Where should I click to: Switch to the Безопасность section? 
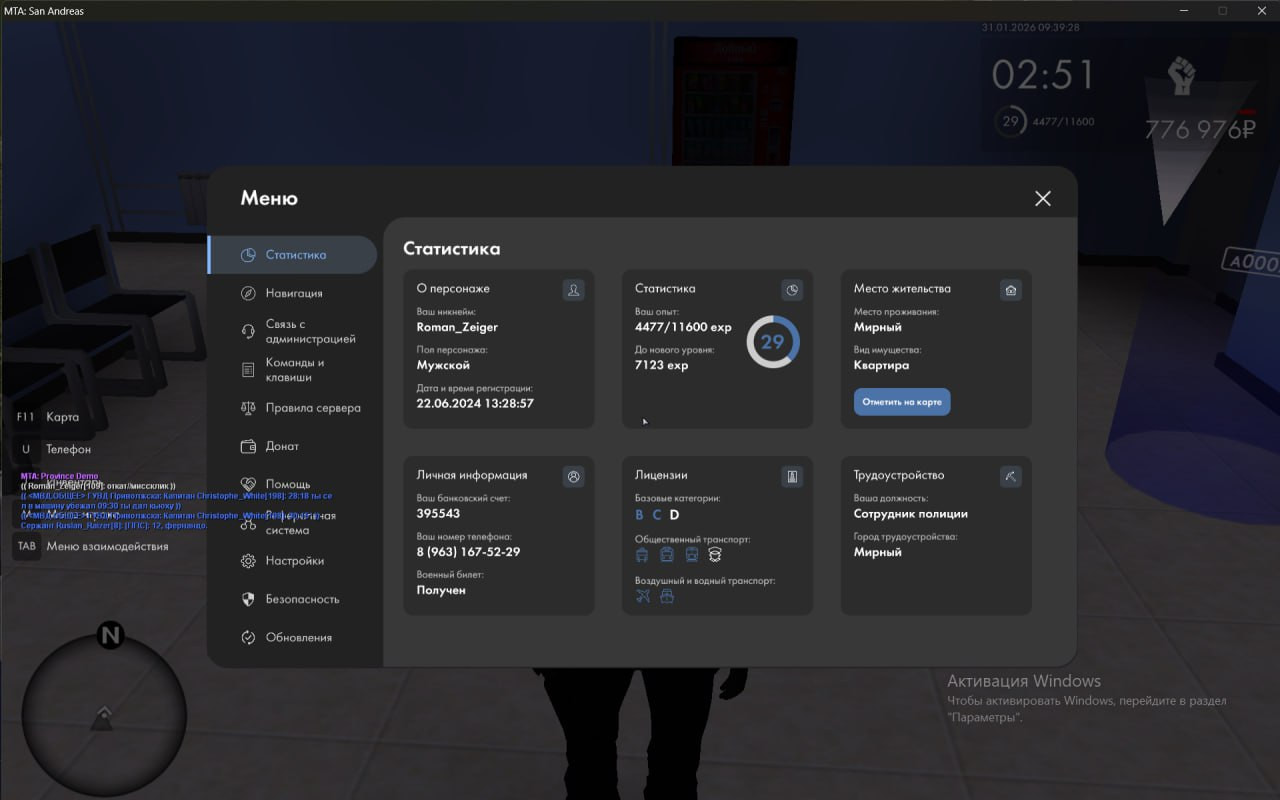click(x=302, y=599)
